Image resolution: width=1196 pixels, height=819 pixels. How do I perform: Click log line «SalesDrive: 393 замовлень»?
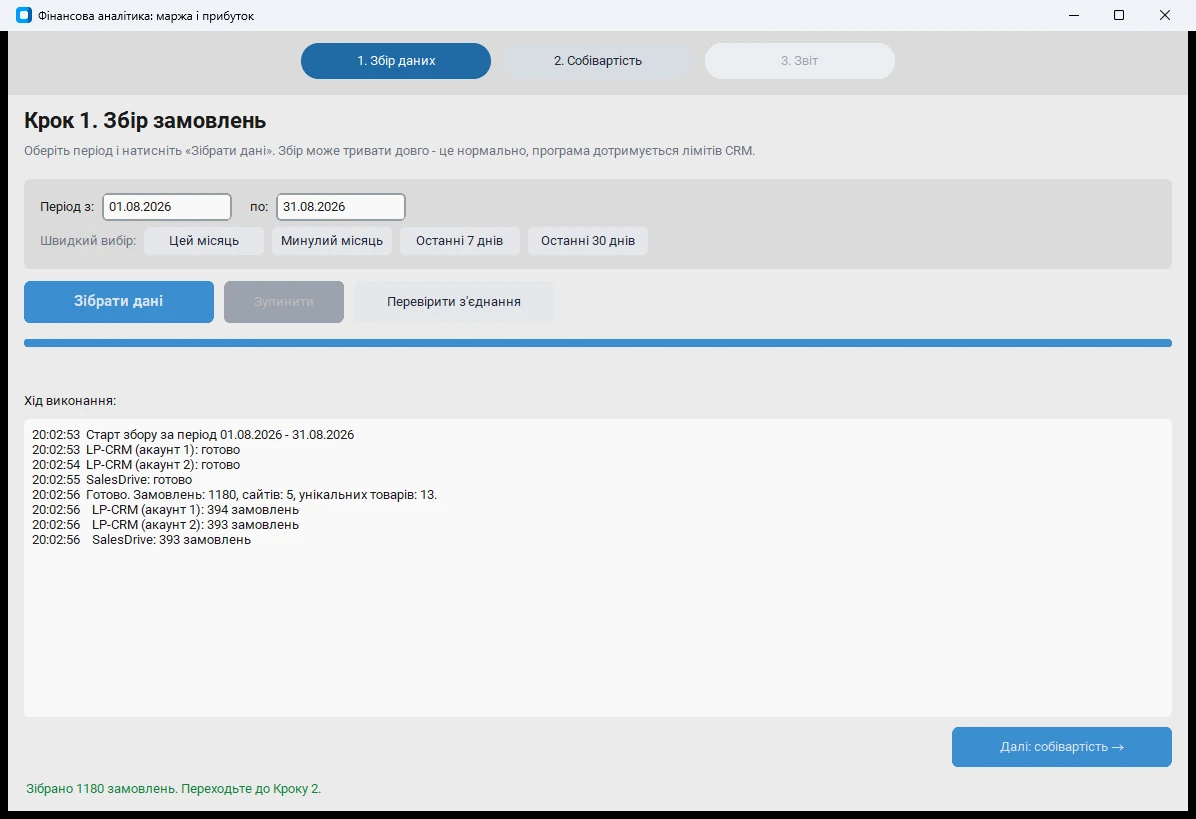[x=141, y=540]
